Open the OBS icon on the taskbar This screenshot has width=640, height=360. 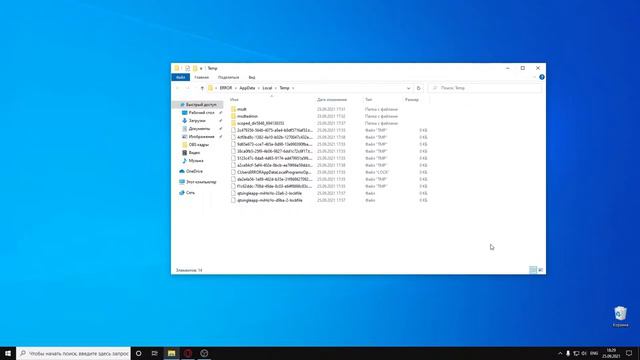(x=204, y=353)
